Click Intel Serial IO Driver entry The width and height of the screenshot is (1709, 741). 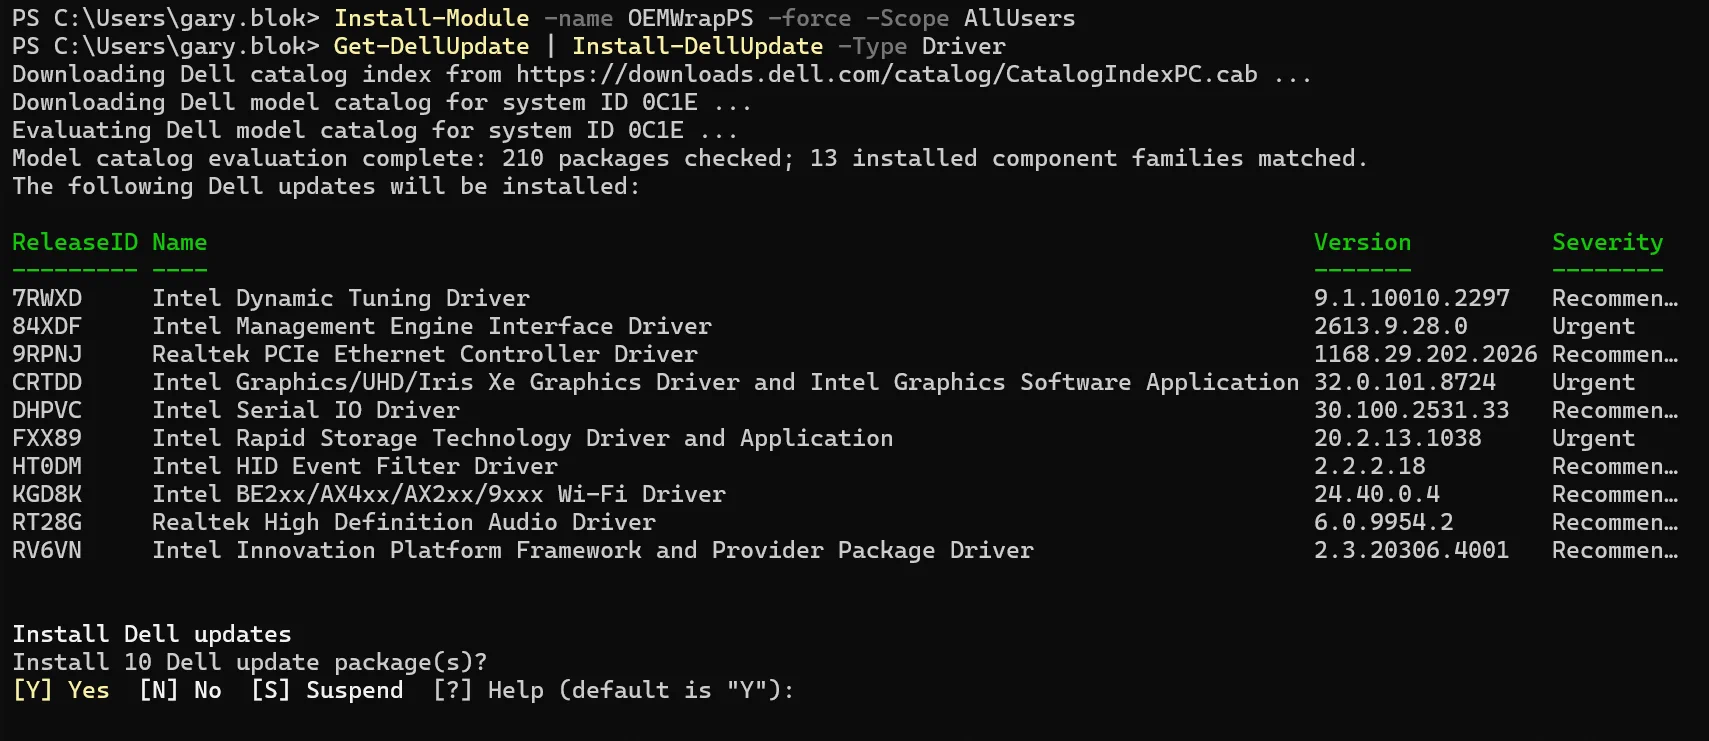pyautogui.click(x=306, y=410)
